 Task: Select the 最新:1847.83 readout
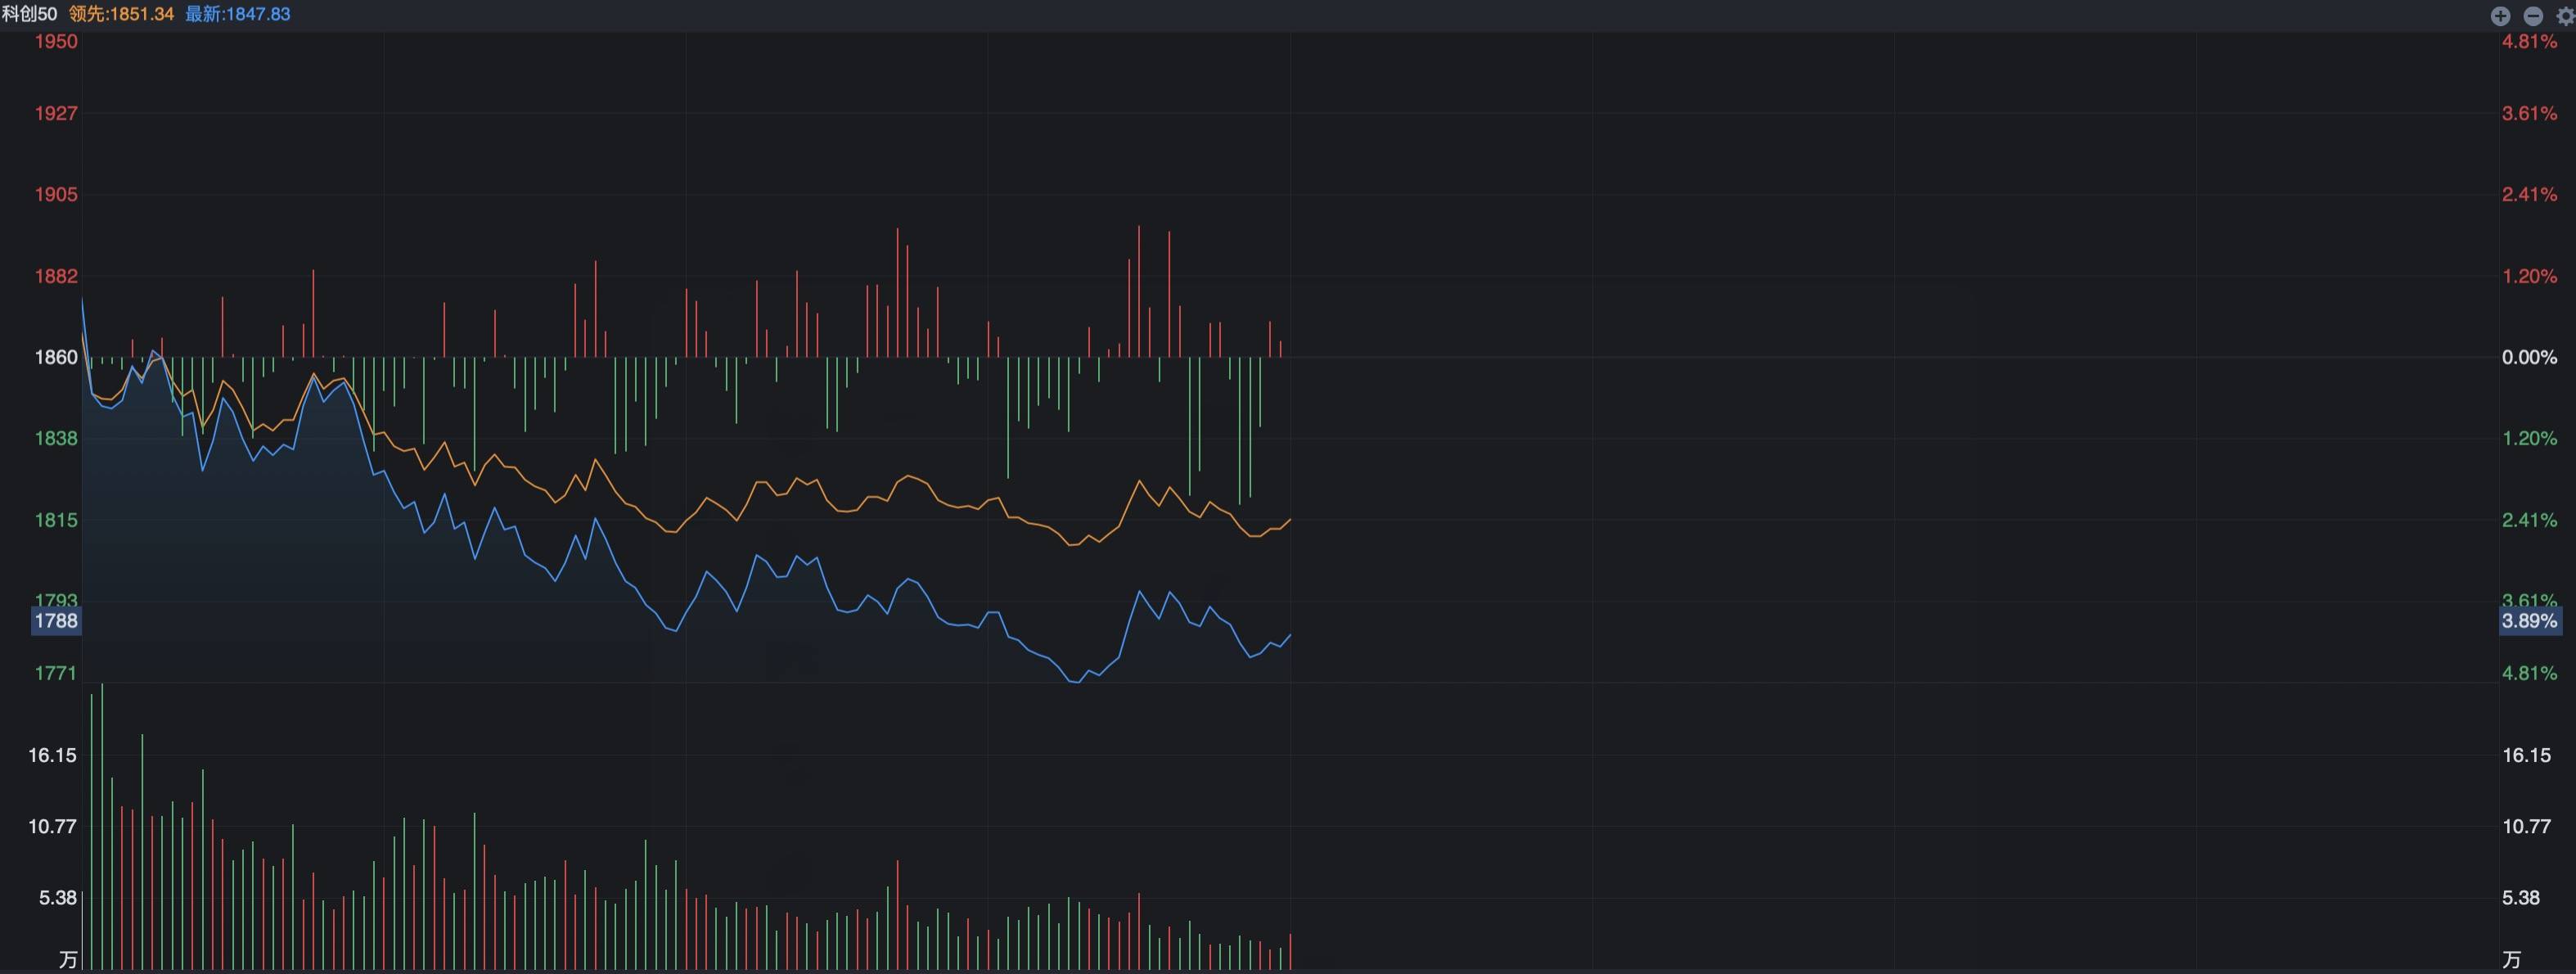238,14
